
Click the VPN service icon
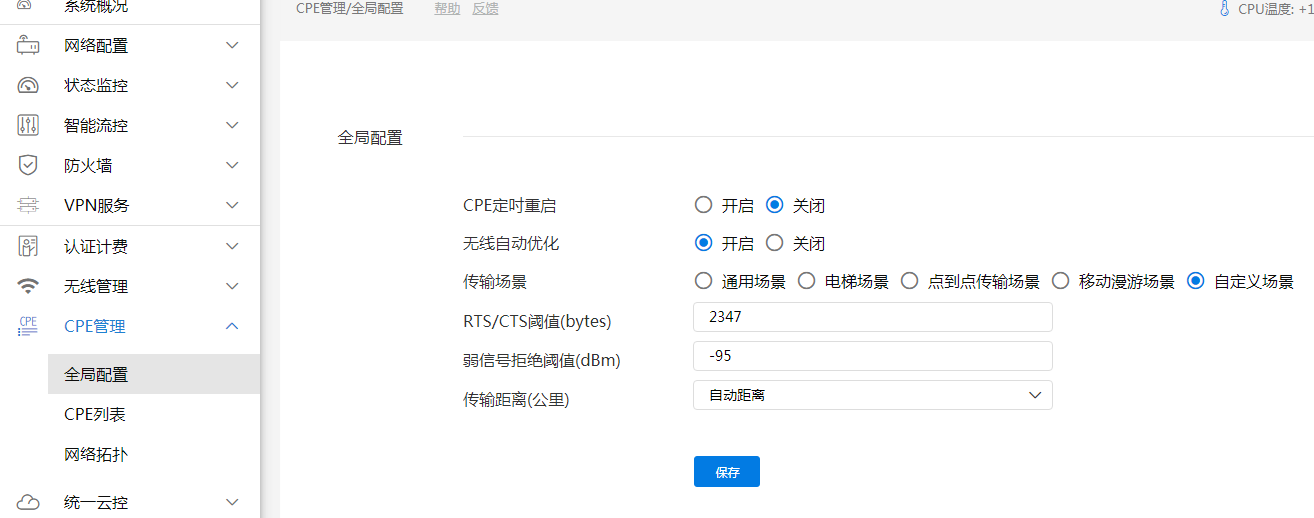coord(28,205)
